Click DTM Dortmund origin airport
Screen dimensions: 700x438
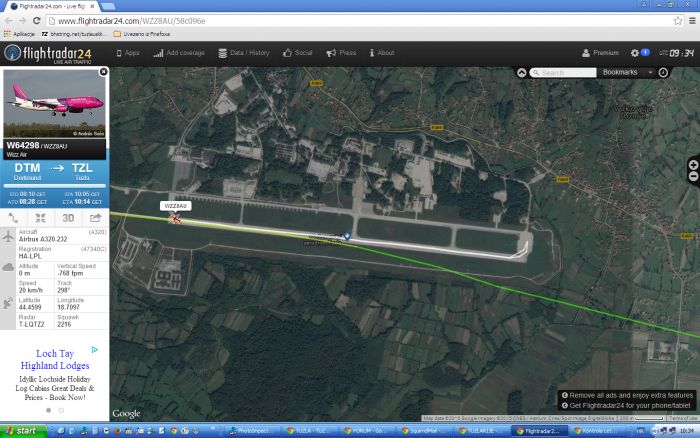(x=27, y=171)
